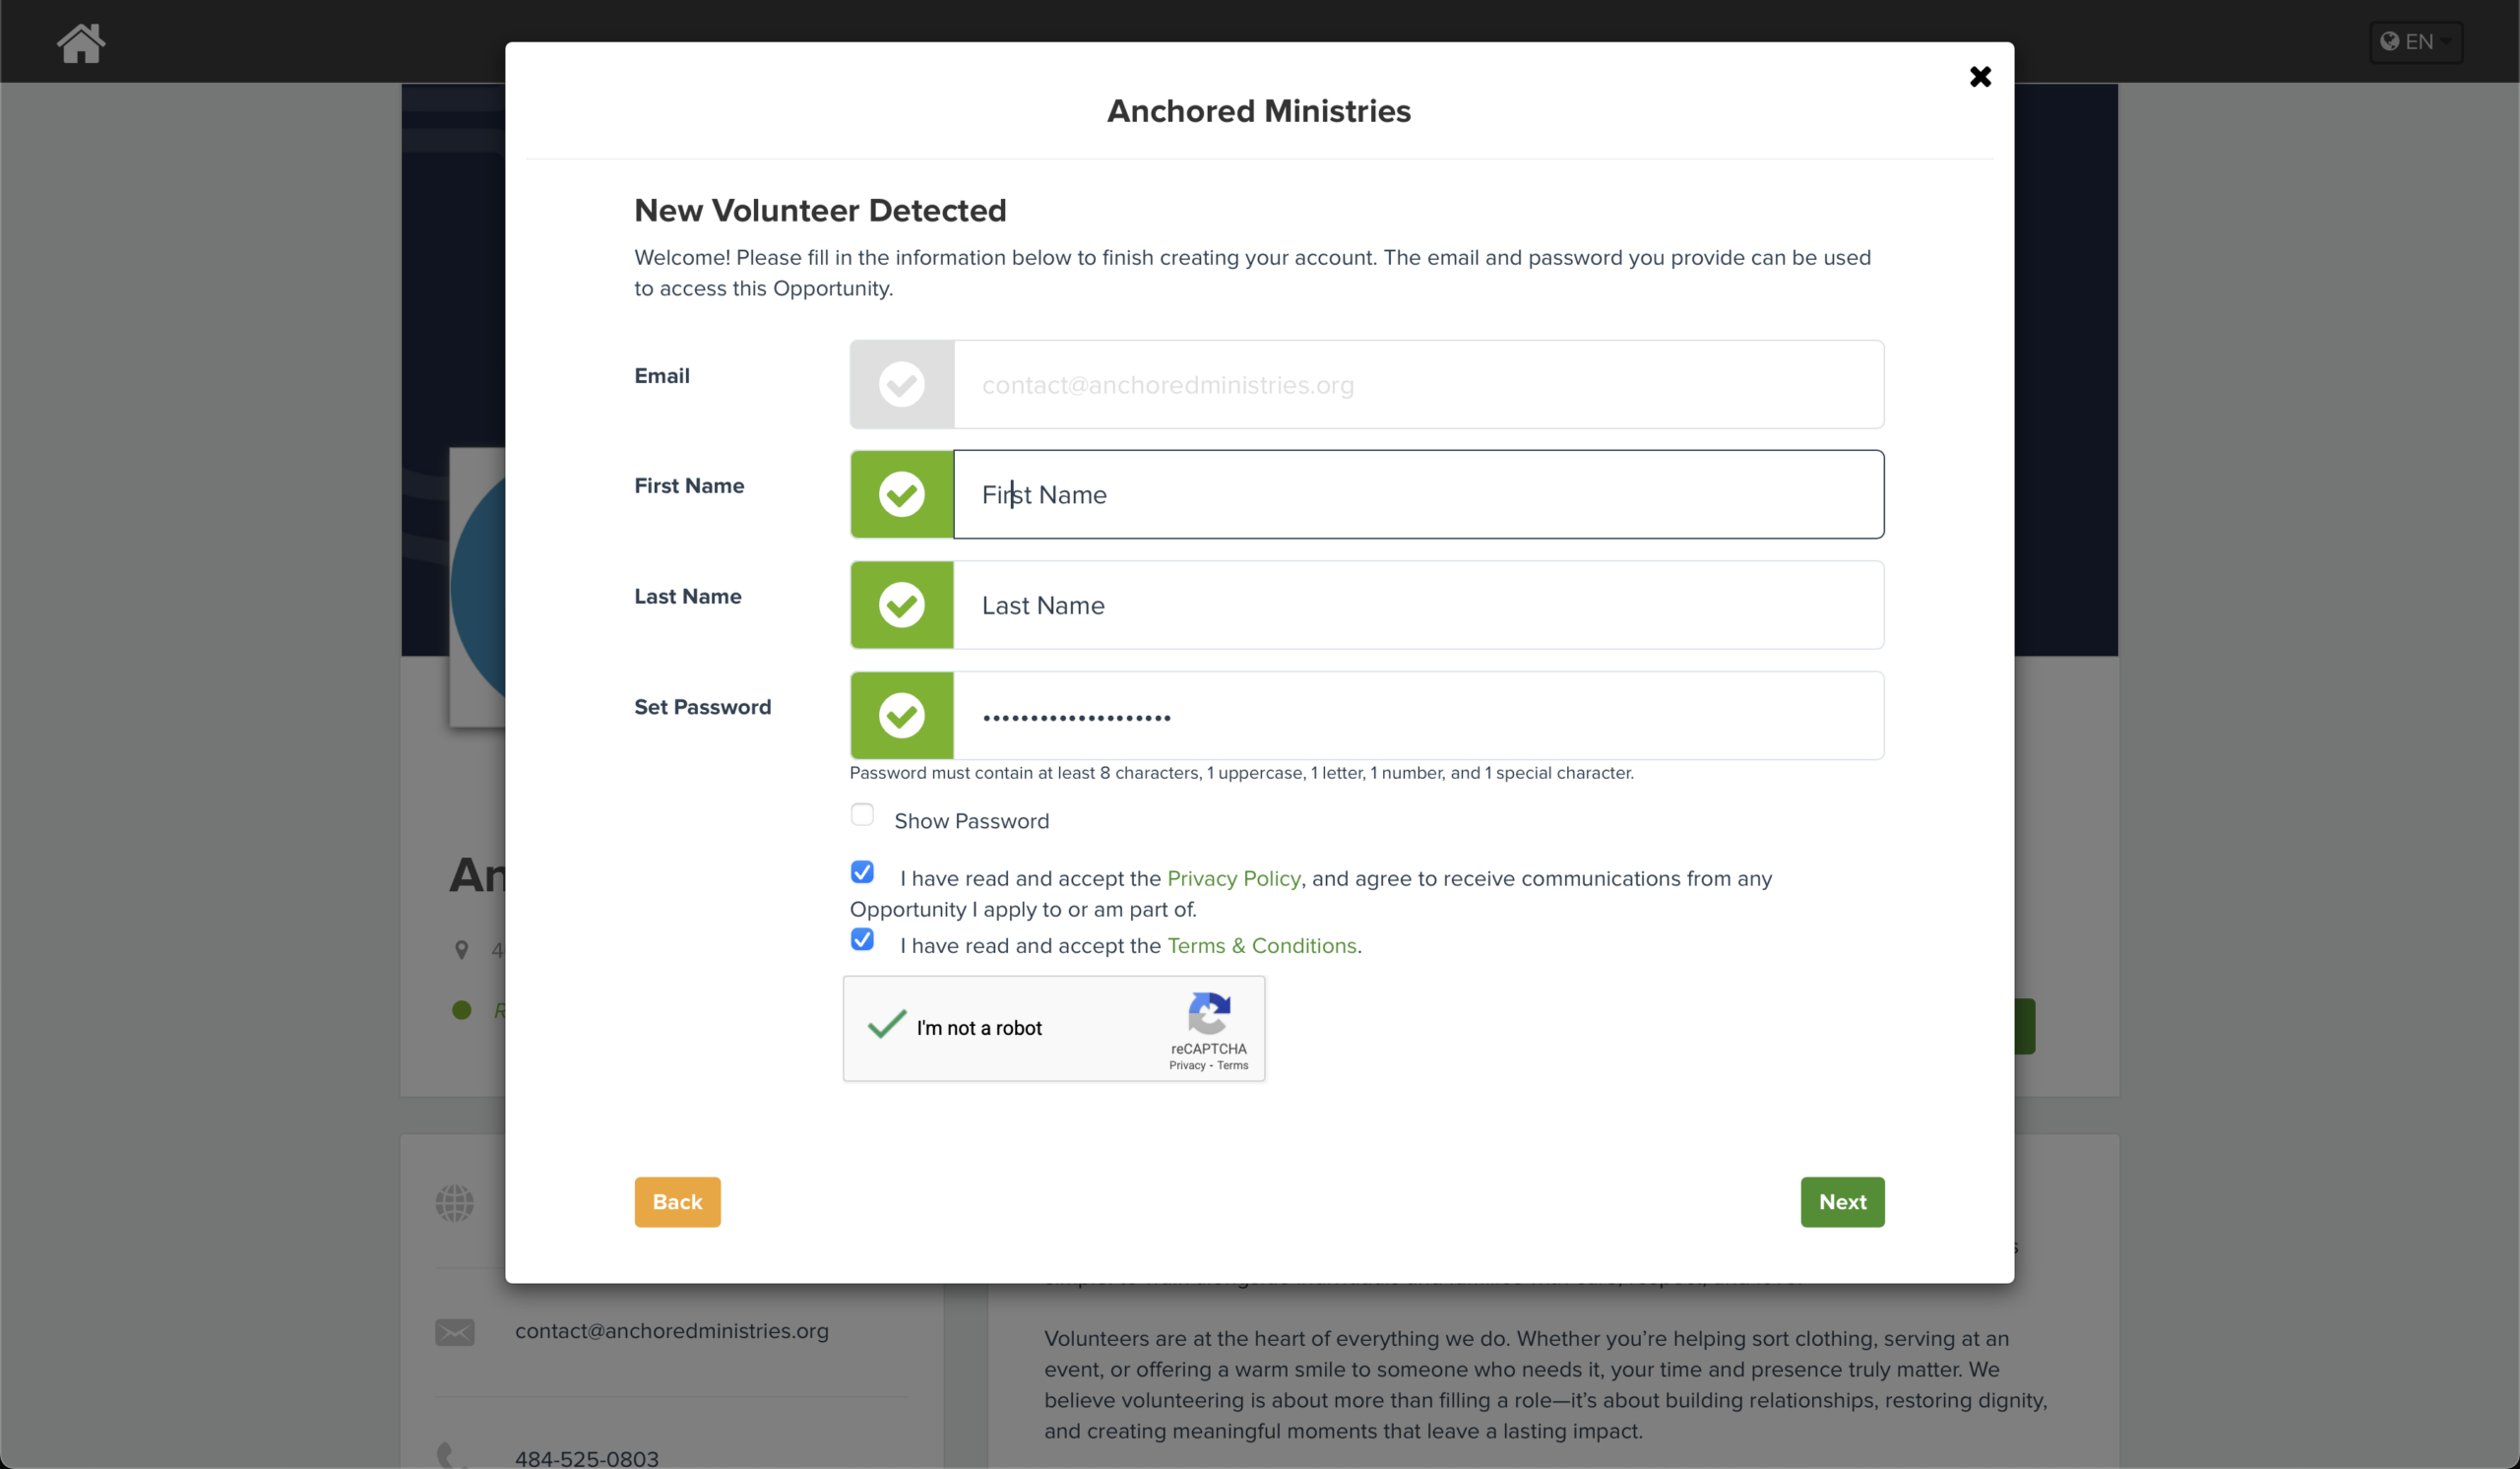Viewport: 2520px width, 1469px height.
Task: Click the green checkmark beside Last Name
Action: point(901,605)
